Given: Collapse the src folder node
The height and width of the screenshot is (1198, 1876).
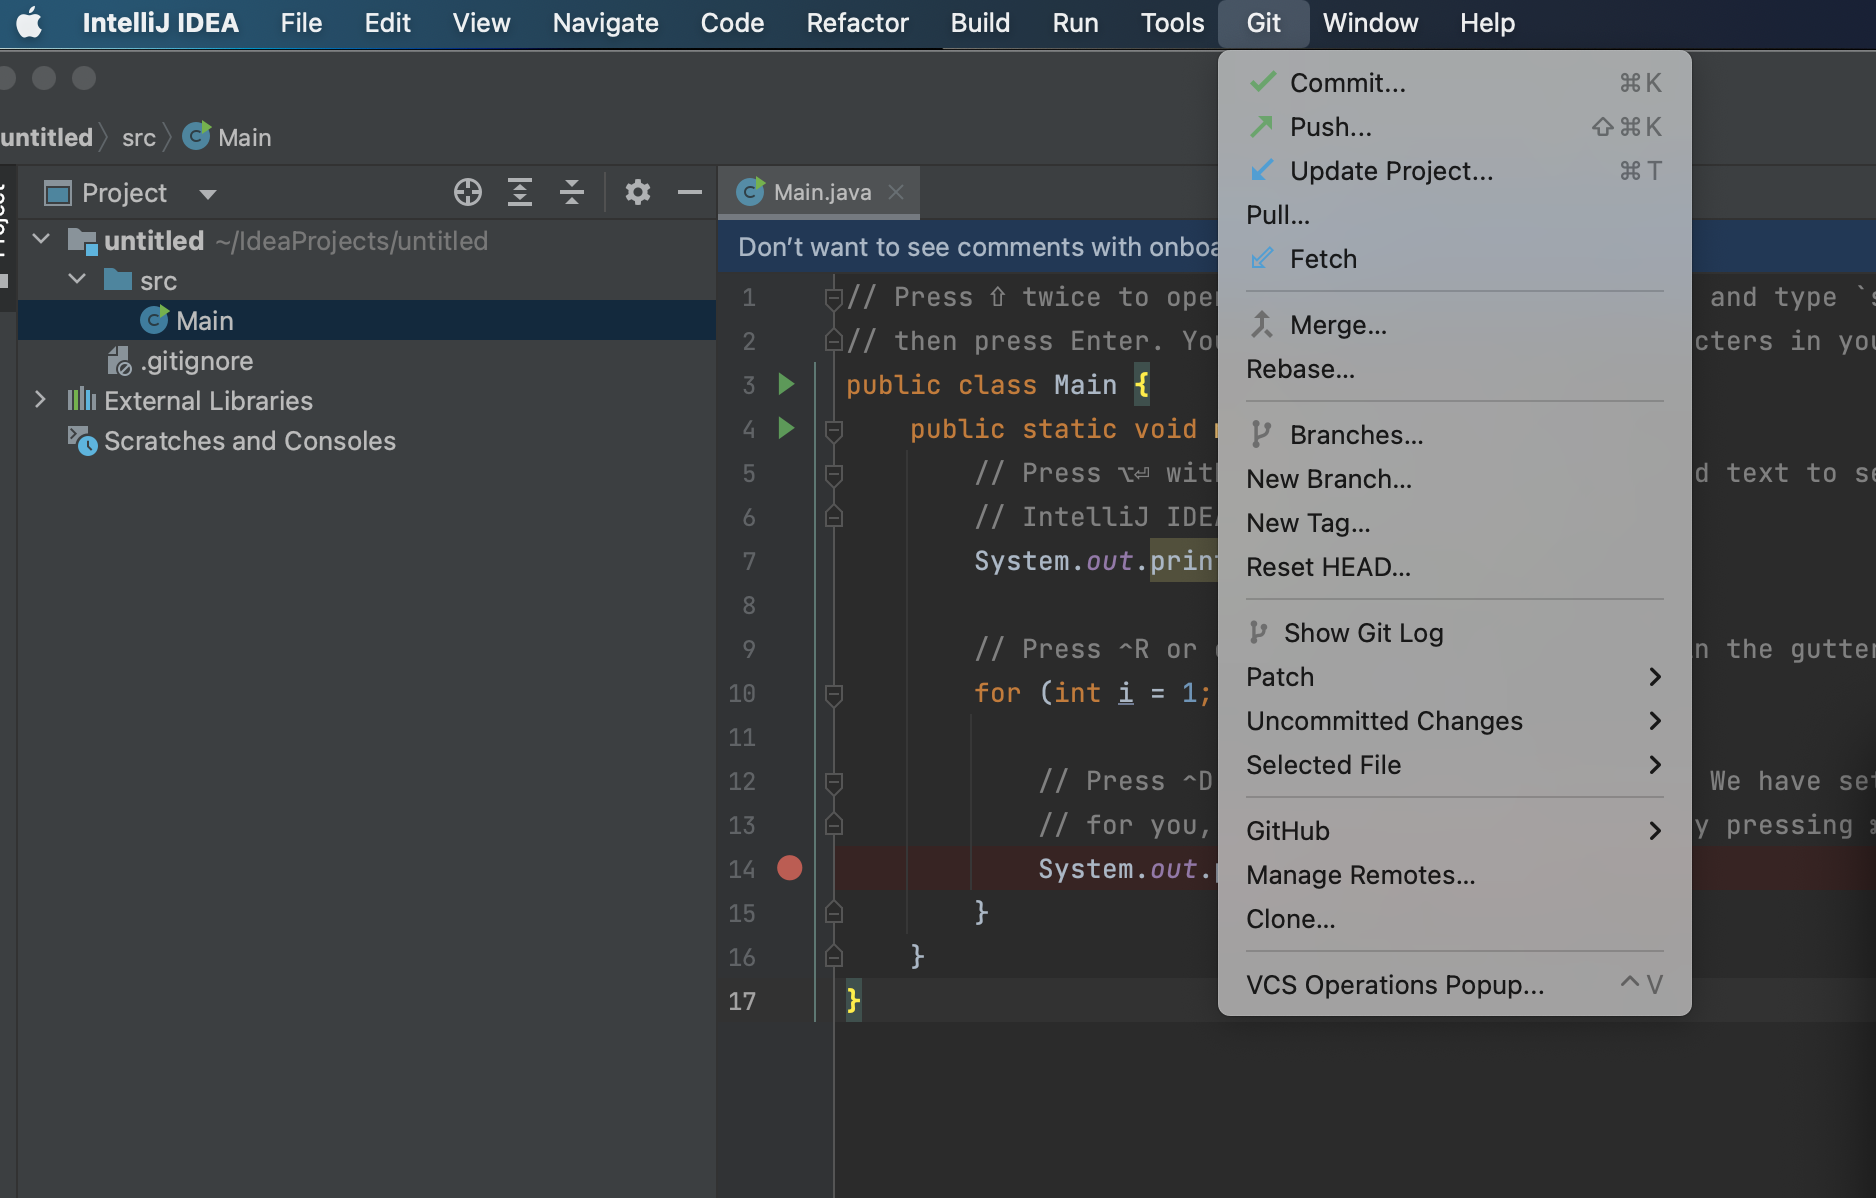Looking at the screenshot, I should pos(77,279).
